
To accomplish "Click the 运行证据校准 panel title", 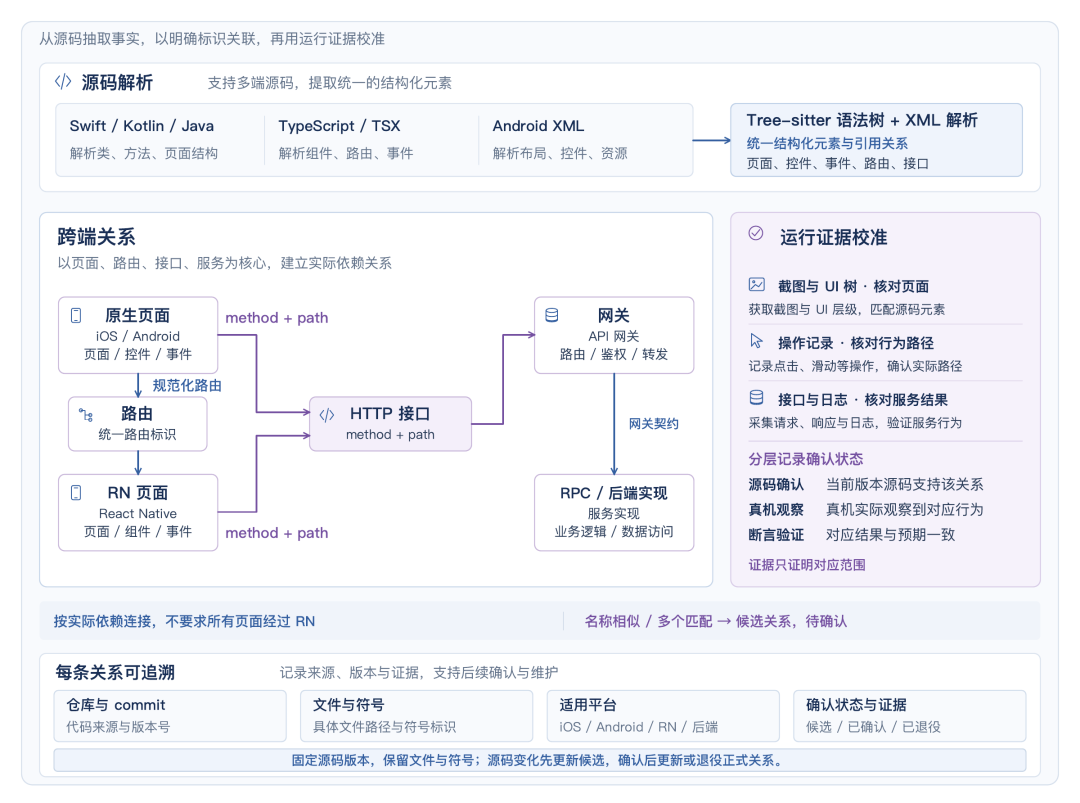I will (833, 238).
